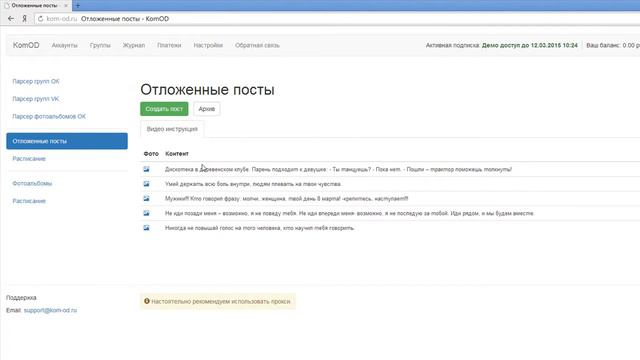
Task: Click the 'Архив' button
Action: pyautogui.click(x=207, y=109)
